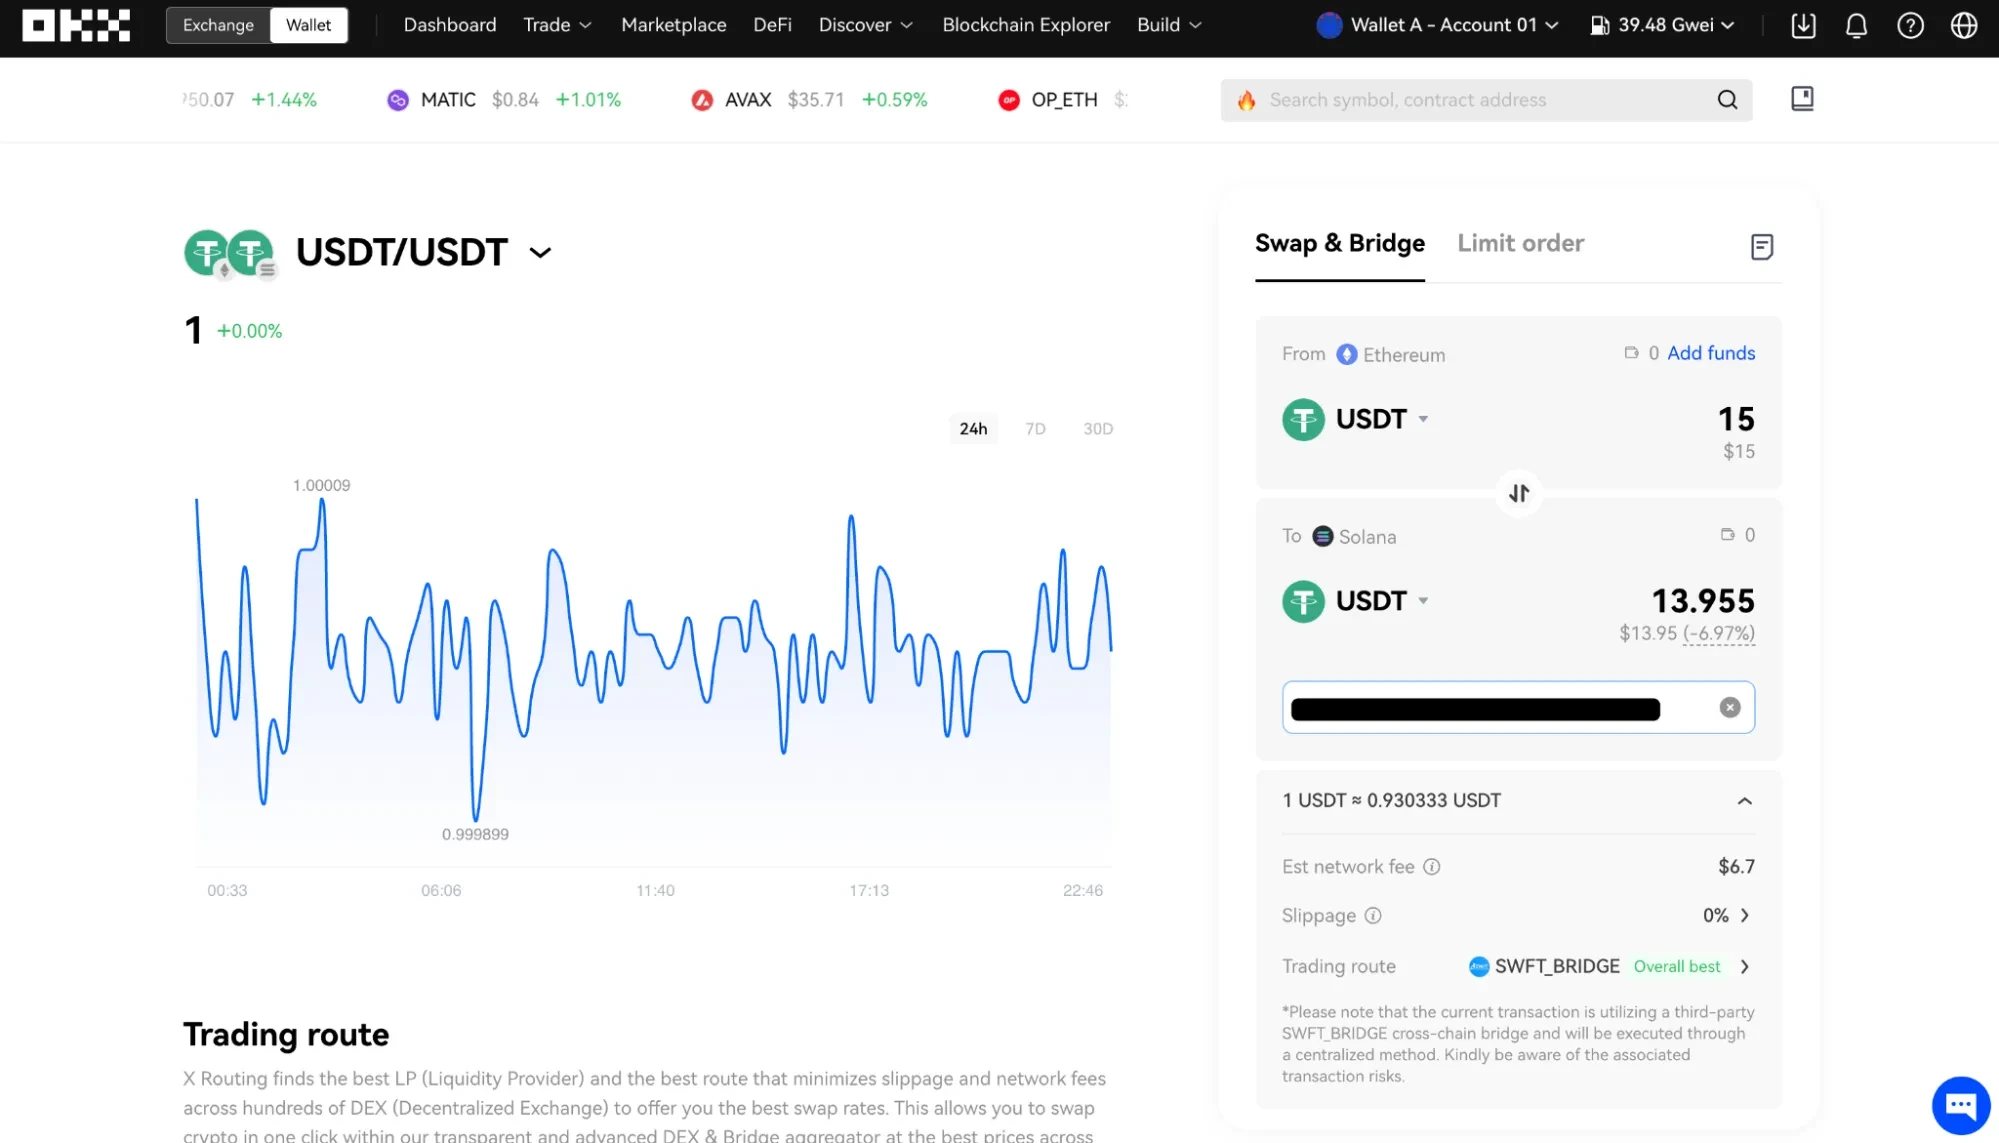Click the OP_ETH ticker icon
This screenshot has height=1143, width=1999.
1009,100
